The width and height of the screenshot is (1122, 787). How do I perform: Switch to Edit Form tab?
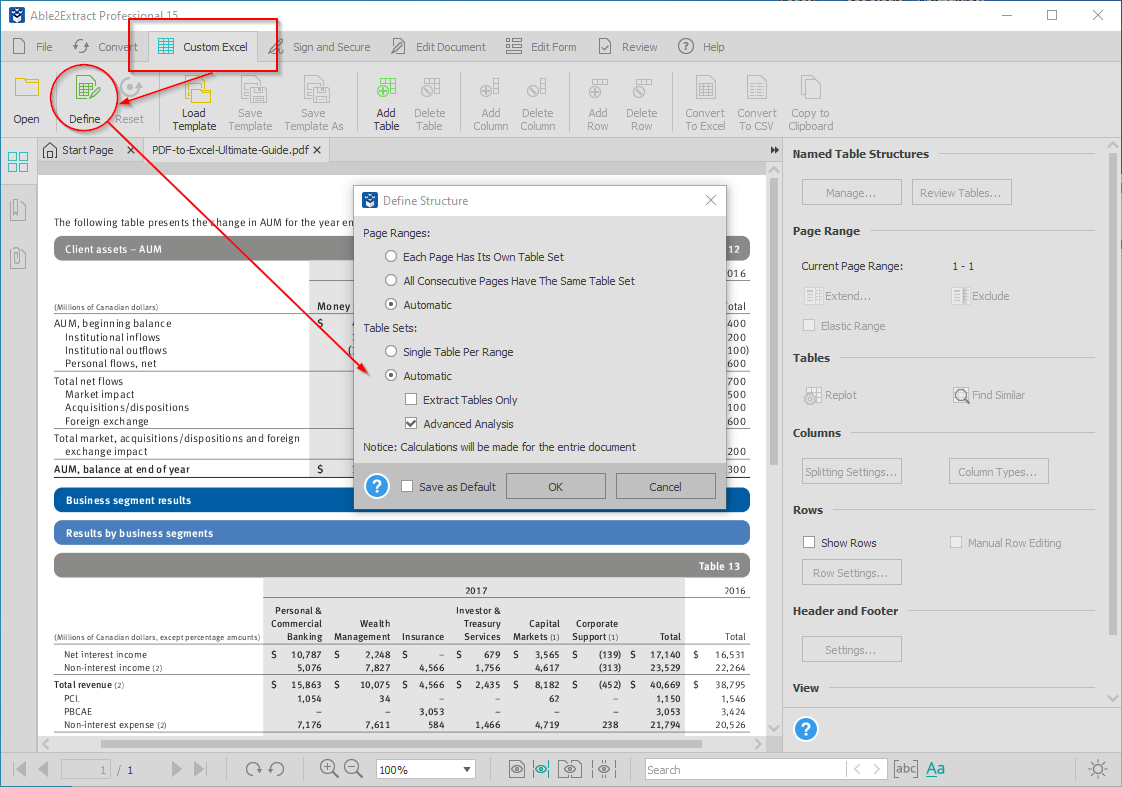pos(541,47)
